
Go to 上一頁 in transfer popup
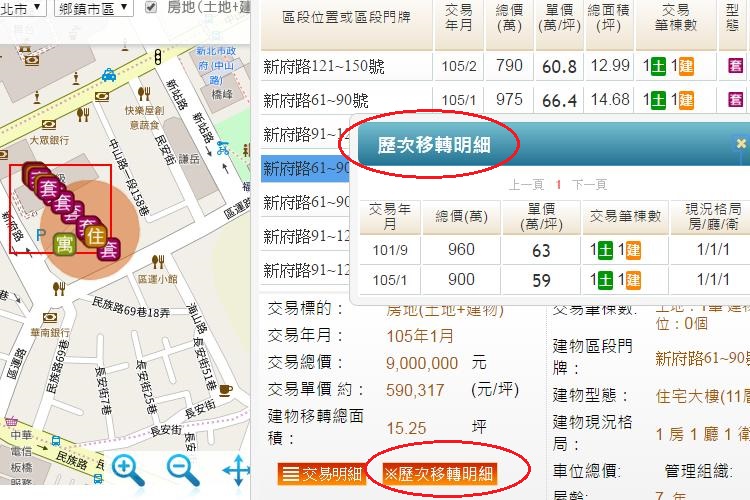[x=526, y=185]
